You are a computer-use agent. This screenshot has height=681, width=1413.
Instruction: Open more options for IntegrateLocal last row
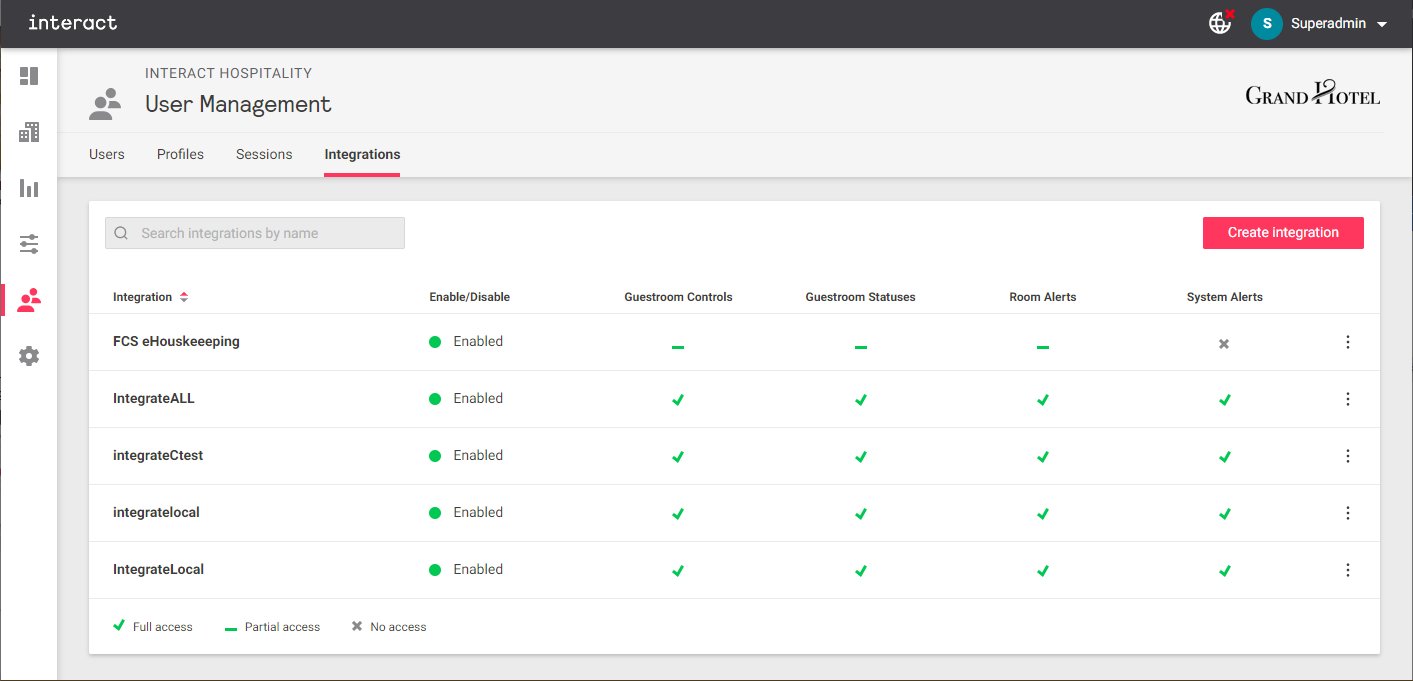[1348, 570]
